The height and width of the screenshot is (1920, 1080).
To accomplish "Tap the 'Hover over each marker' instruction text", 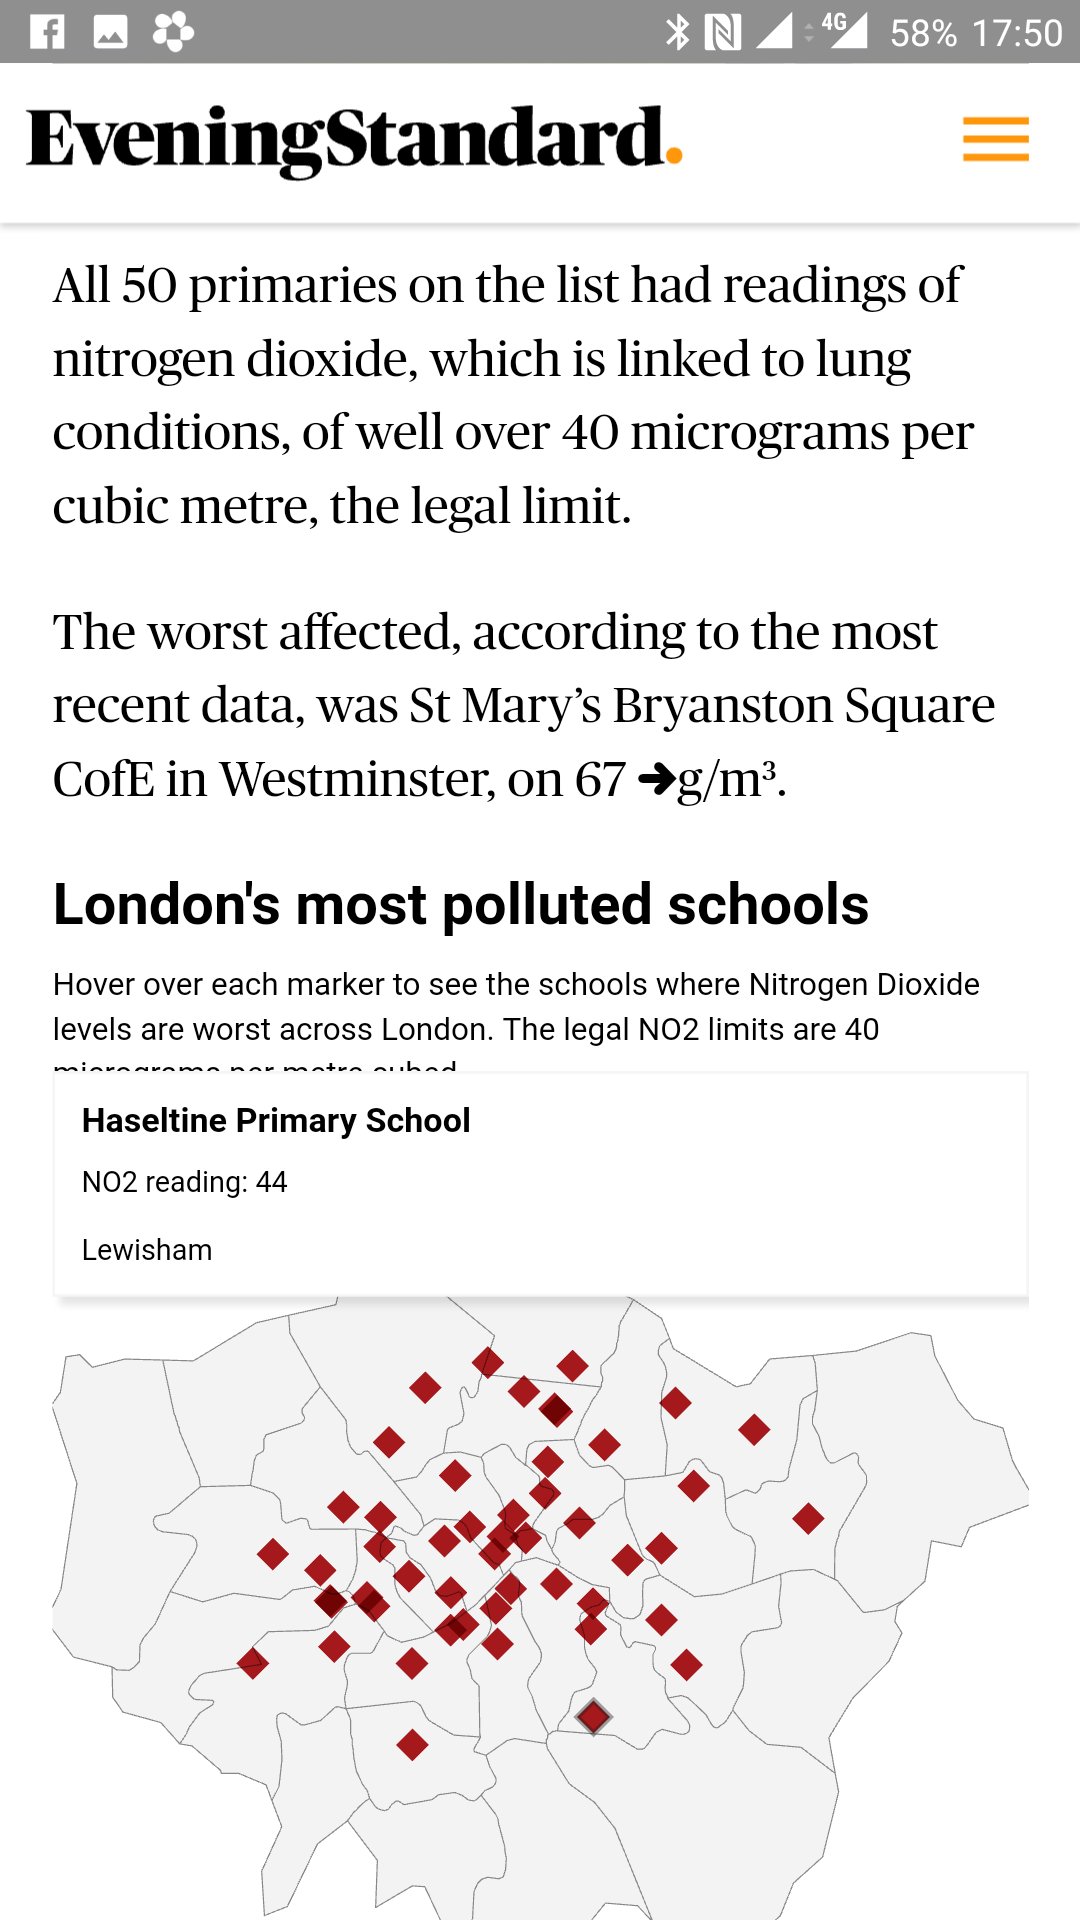I will click(516, 1007).
